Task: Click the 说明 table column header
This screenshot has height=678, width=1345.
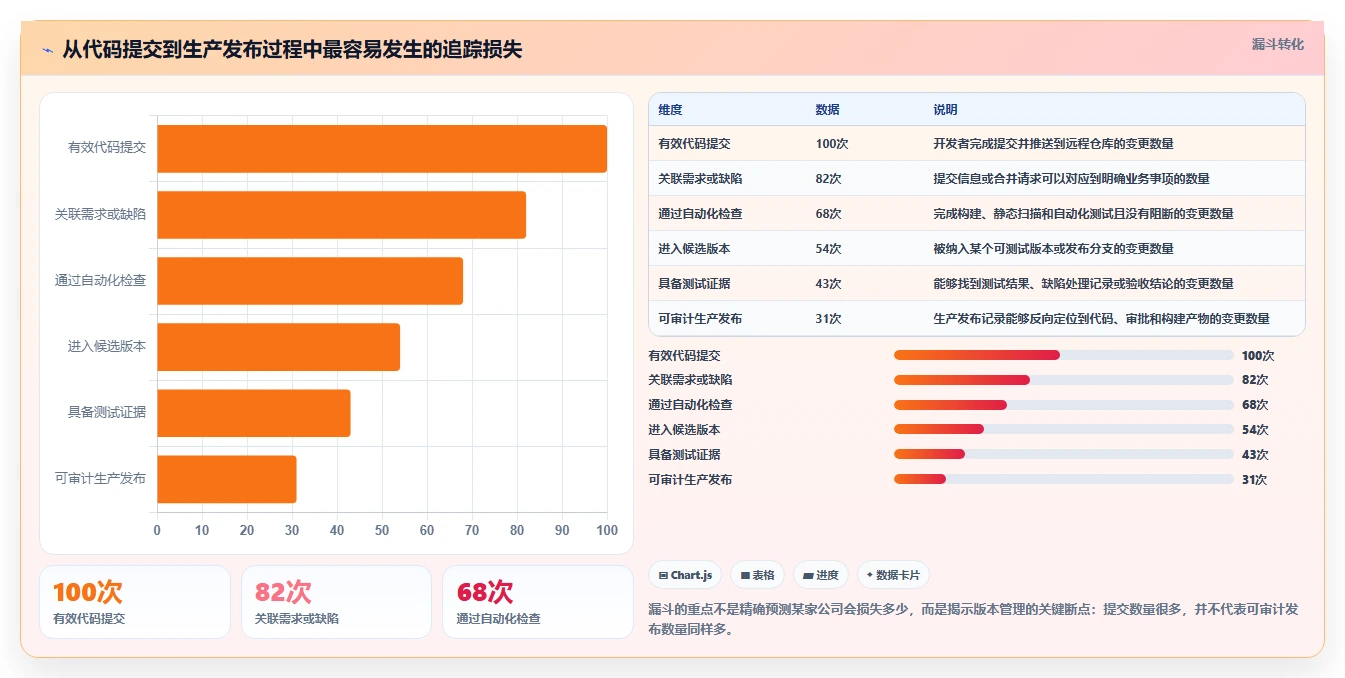Action: 945,110
